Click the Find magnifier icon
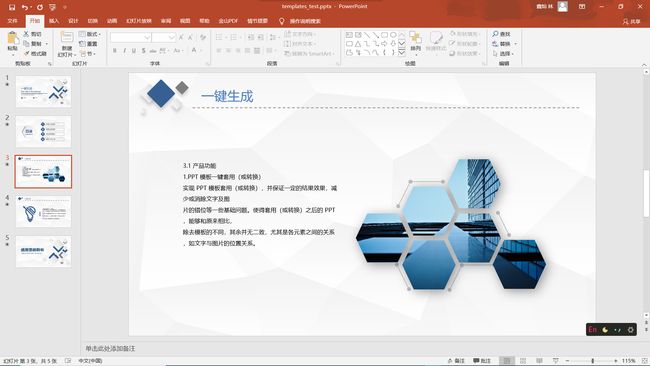 [495, 34]
